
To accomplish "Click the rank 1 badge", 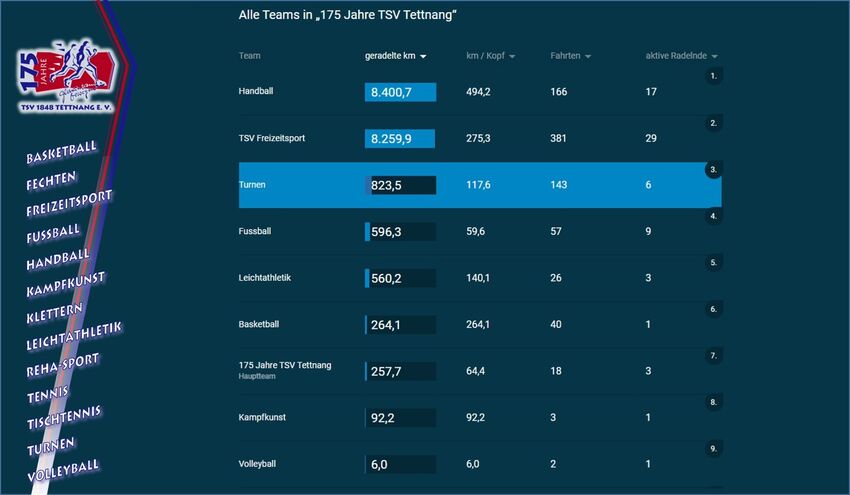I will pyautogui.click(x=713, y=76).
